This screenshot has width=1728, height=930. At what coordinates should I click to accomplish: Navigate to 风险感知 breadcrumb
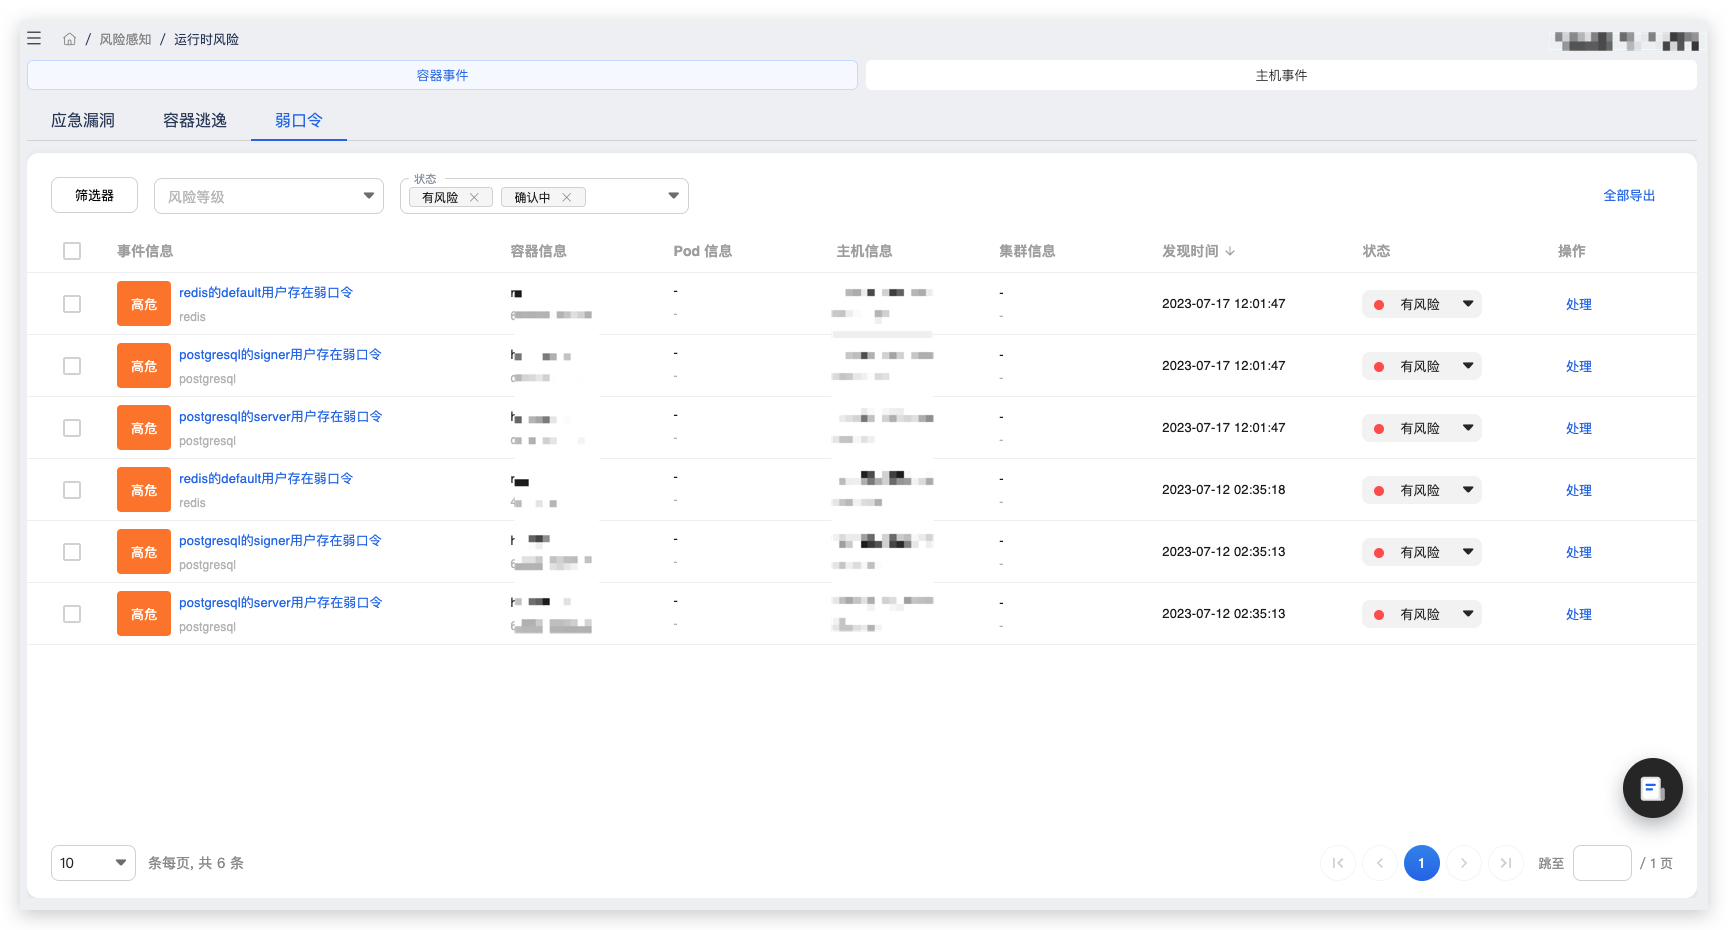coord(125,39)
